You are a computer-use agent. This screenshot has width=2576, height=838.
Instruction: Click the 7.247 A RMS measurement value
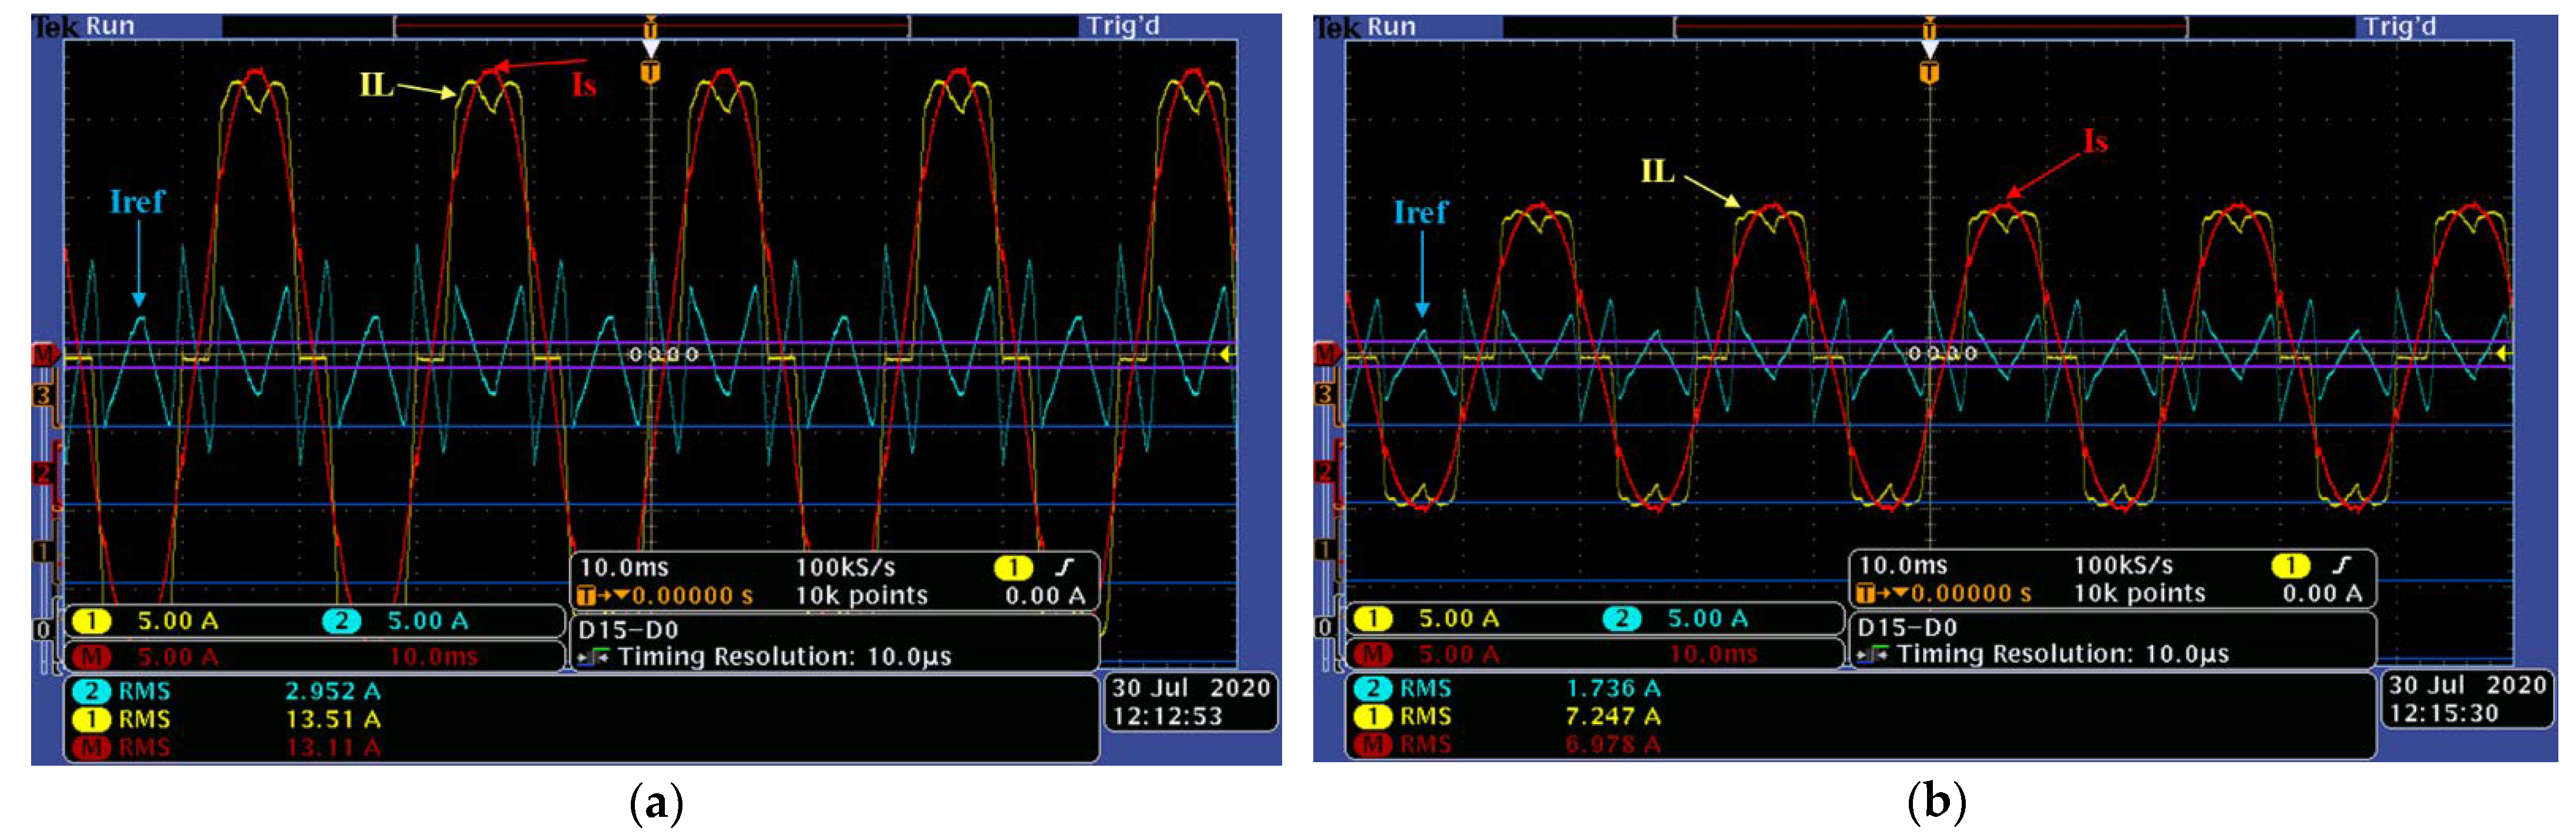pos(1612,717)
